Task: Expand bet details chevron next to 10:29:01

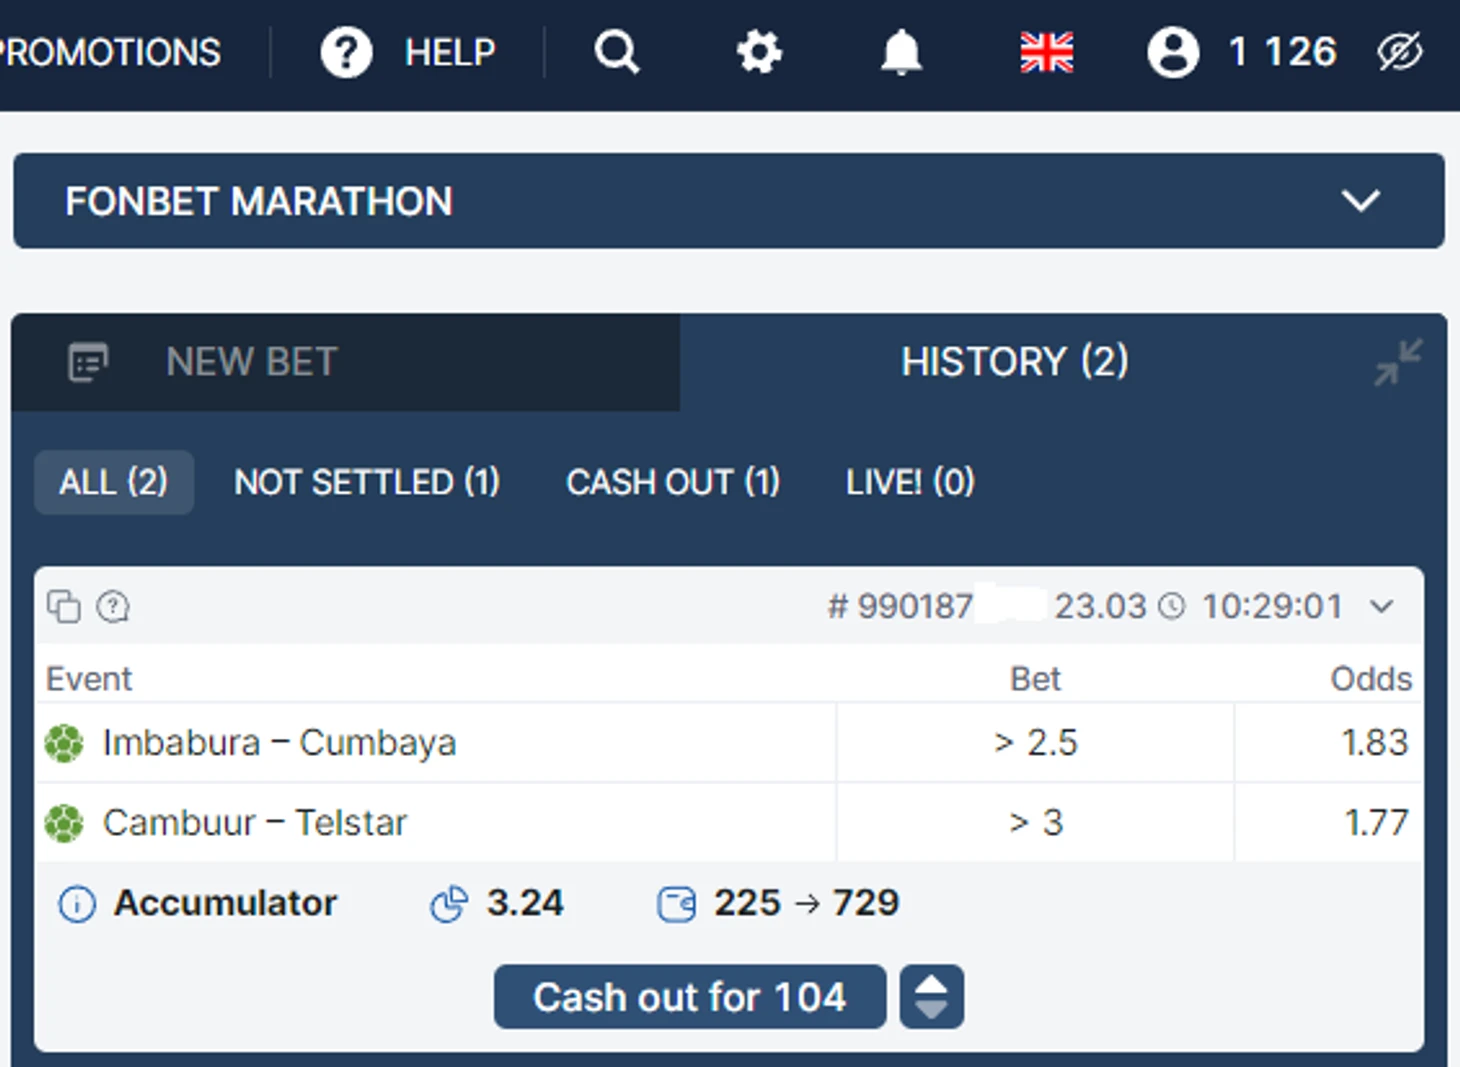Action: click(x=1382, y=606)
